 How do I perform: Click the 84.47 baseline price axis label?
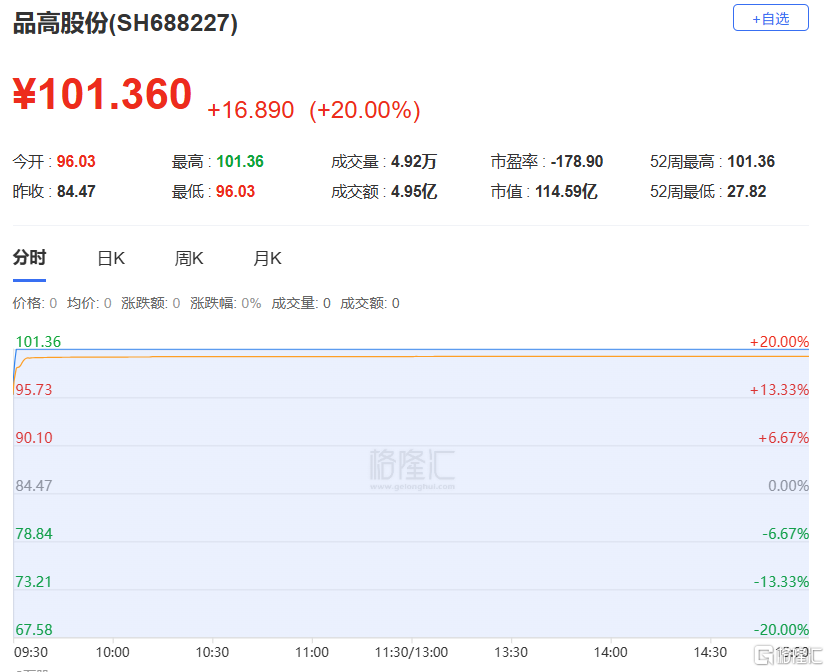33,486
